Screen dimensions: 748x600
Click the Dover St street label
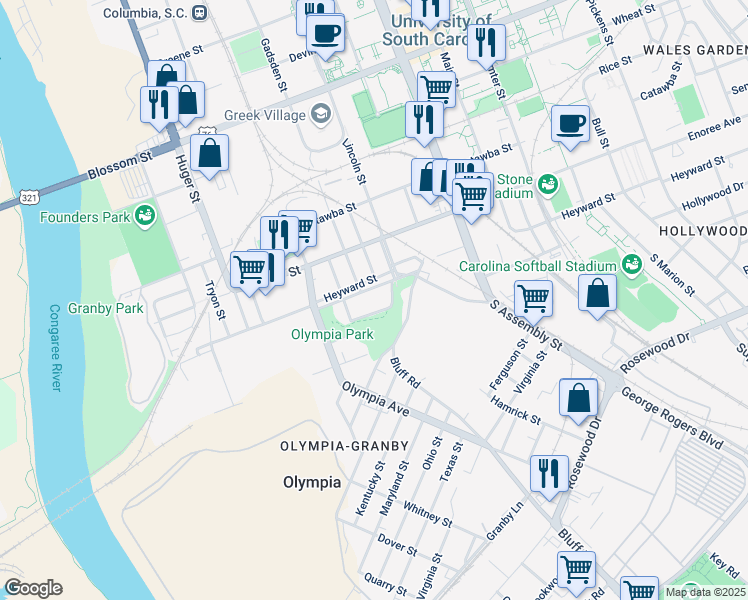coord(397,545)
